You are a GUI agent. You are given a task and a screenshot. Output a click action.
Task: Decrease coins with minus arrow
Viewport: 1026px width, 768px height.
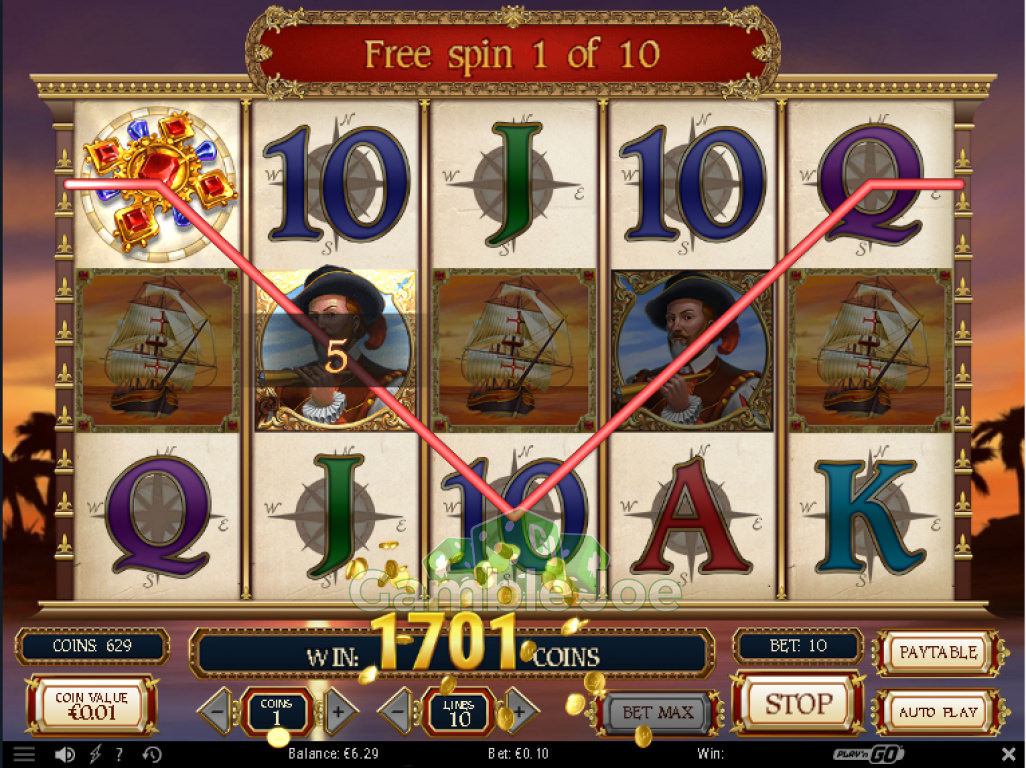[x=218, y=712]
